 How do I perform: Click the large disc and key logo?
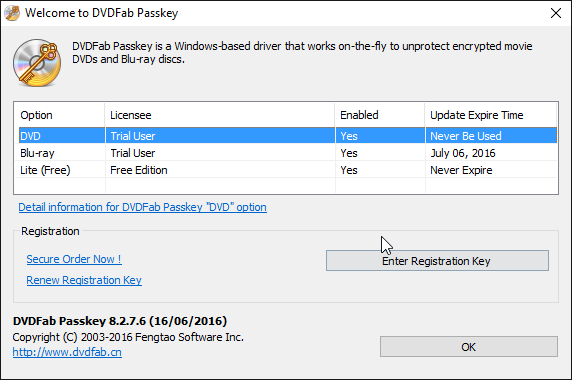coord(37,63)
